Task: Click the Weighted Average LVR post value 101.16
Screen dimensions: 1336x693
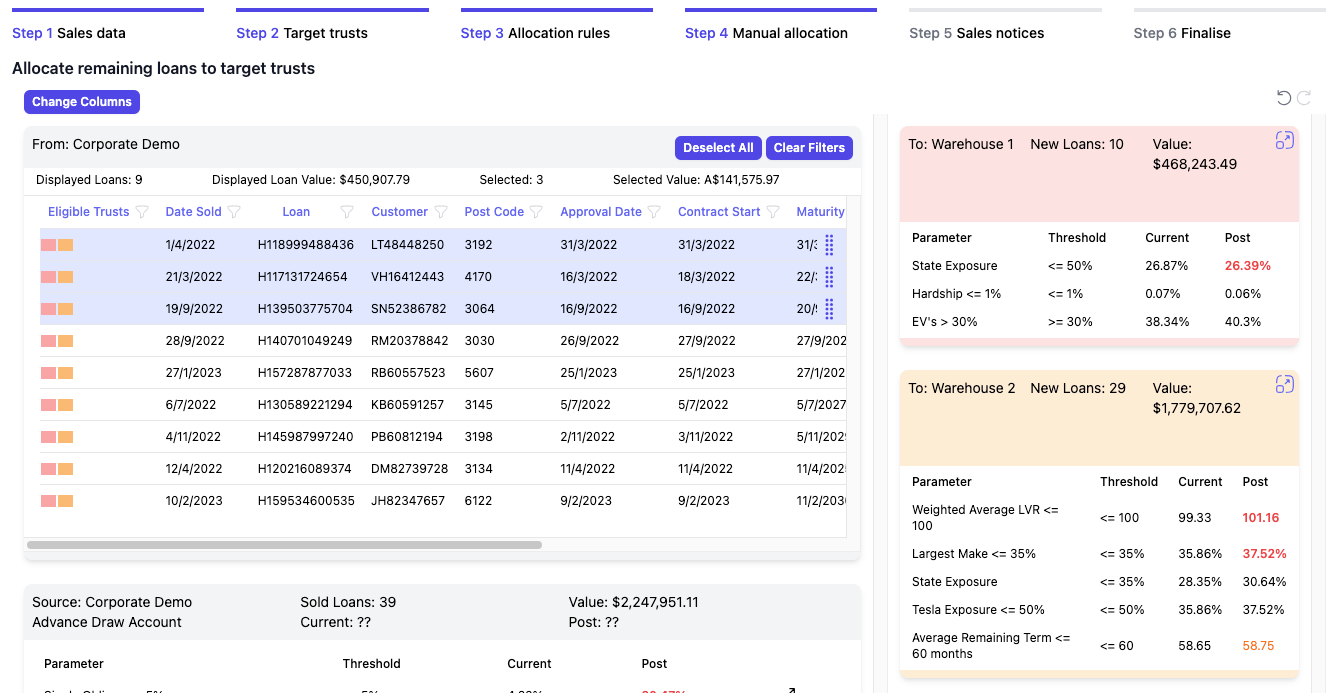Action: [x=1261, y=518]
